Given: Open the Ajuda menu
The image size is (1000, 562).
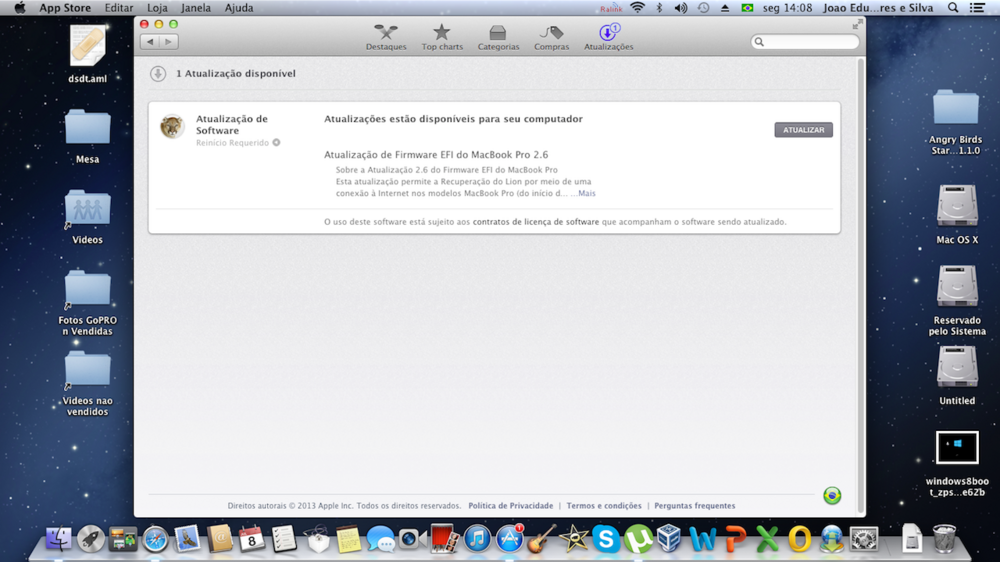Looking at the screenshot, I should click(x=239, y=8).
